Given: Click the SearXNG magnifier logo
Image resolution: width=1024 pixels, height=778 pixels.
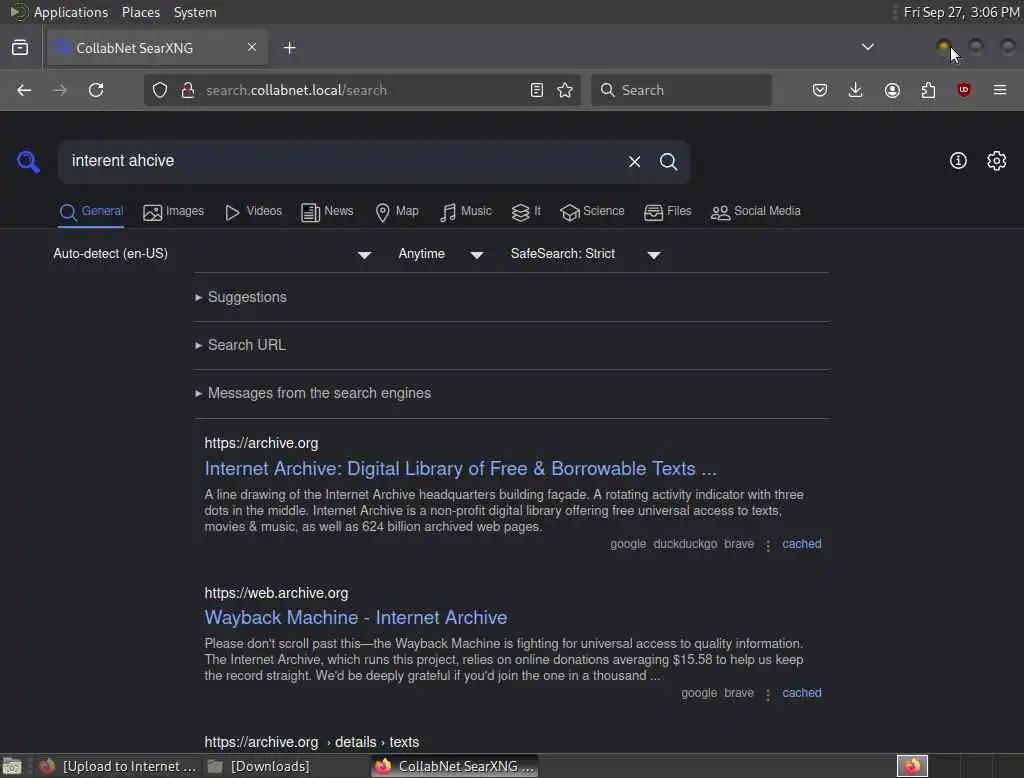Looking at the screenshot, I should point(28,161).
